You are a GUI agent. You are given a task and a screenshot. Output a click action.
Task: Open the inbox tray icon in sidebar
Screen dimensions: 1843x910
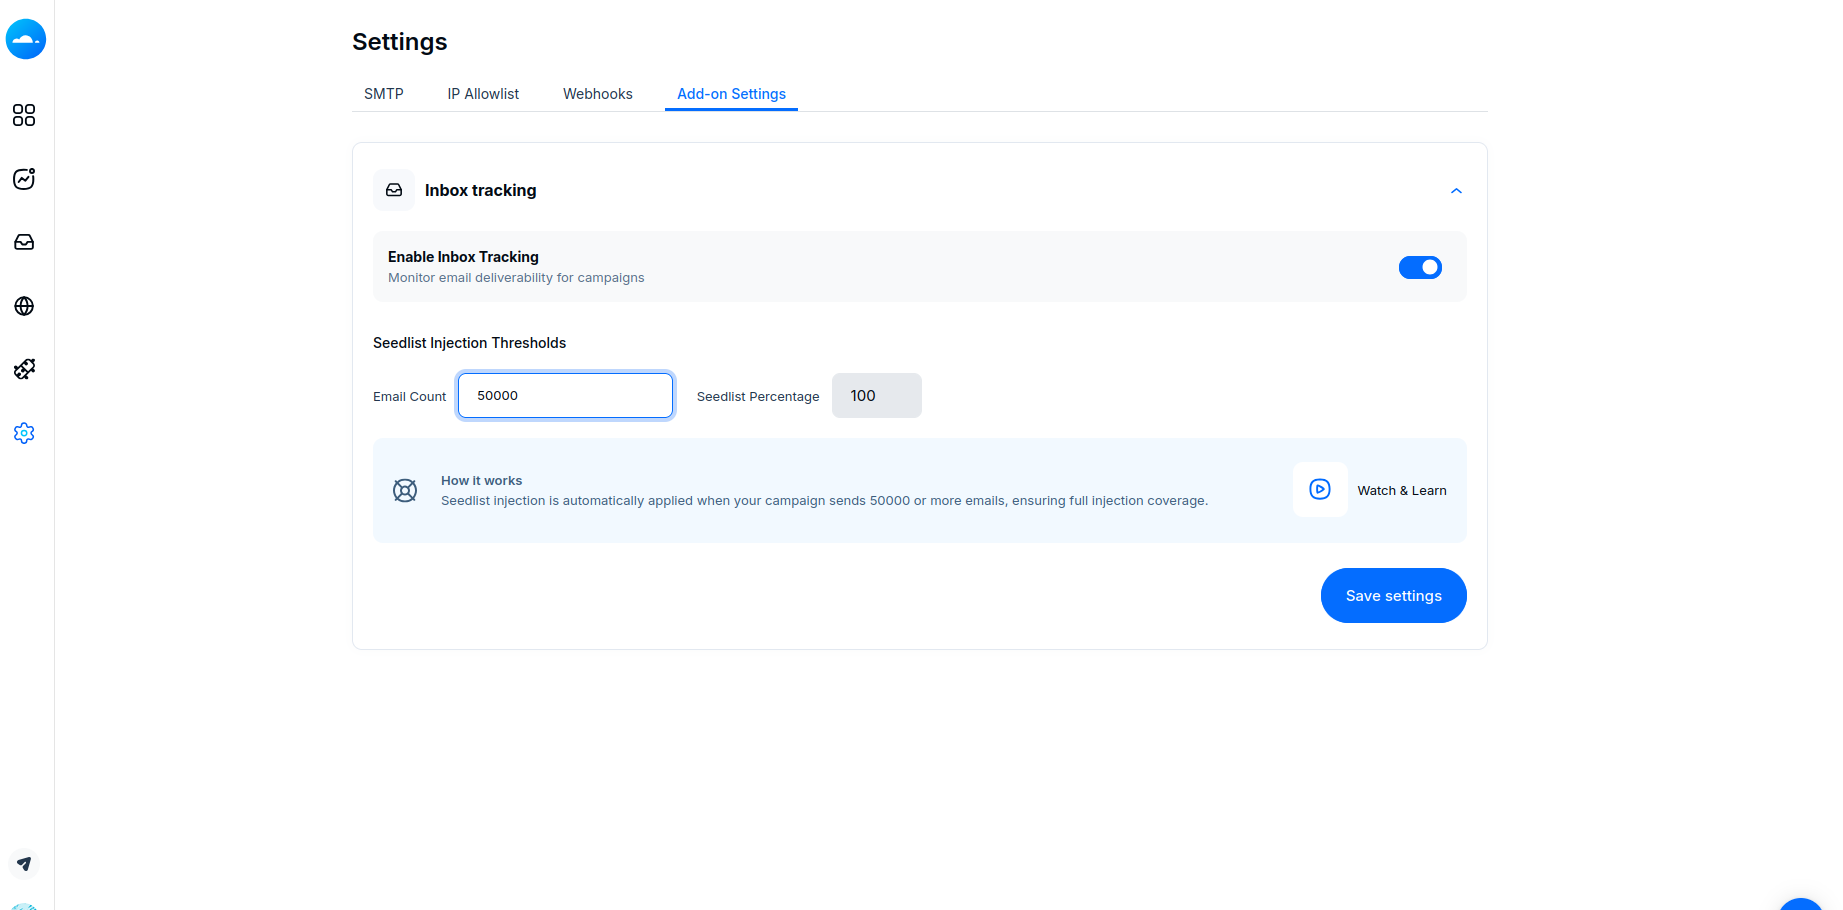24,243
